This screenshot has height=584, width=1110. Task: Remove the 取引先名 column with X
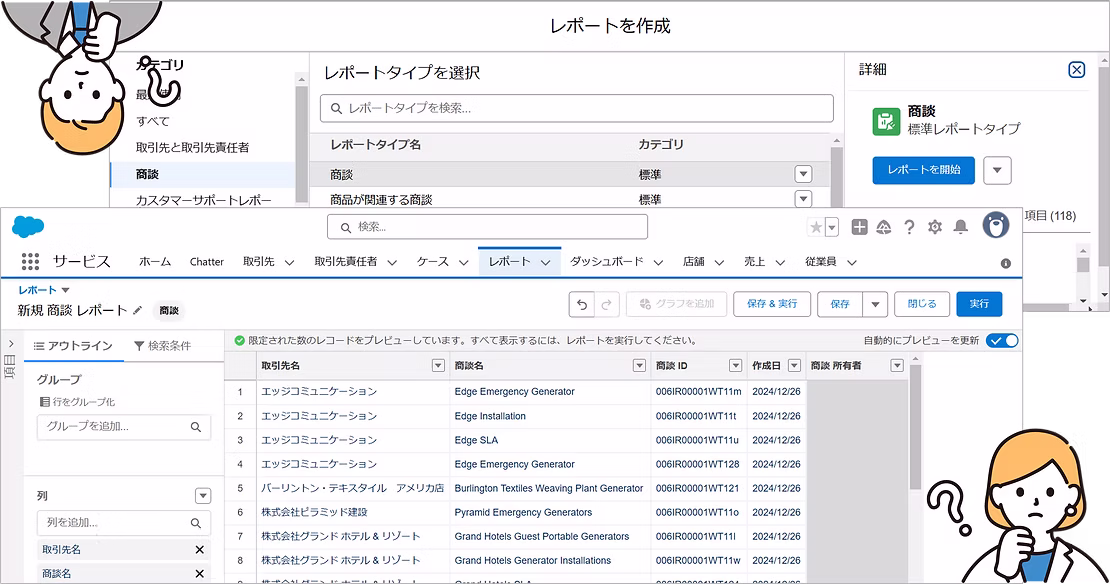point(200,550)
